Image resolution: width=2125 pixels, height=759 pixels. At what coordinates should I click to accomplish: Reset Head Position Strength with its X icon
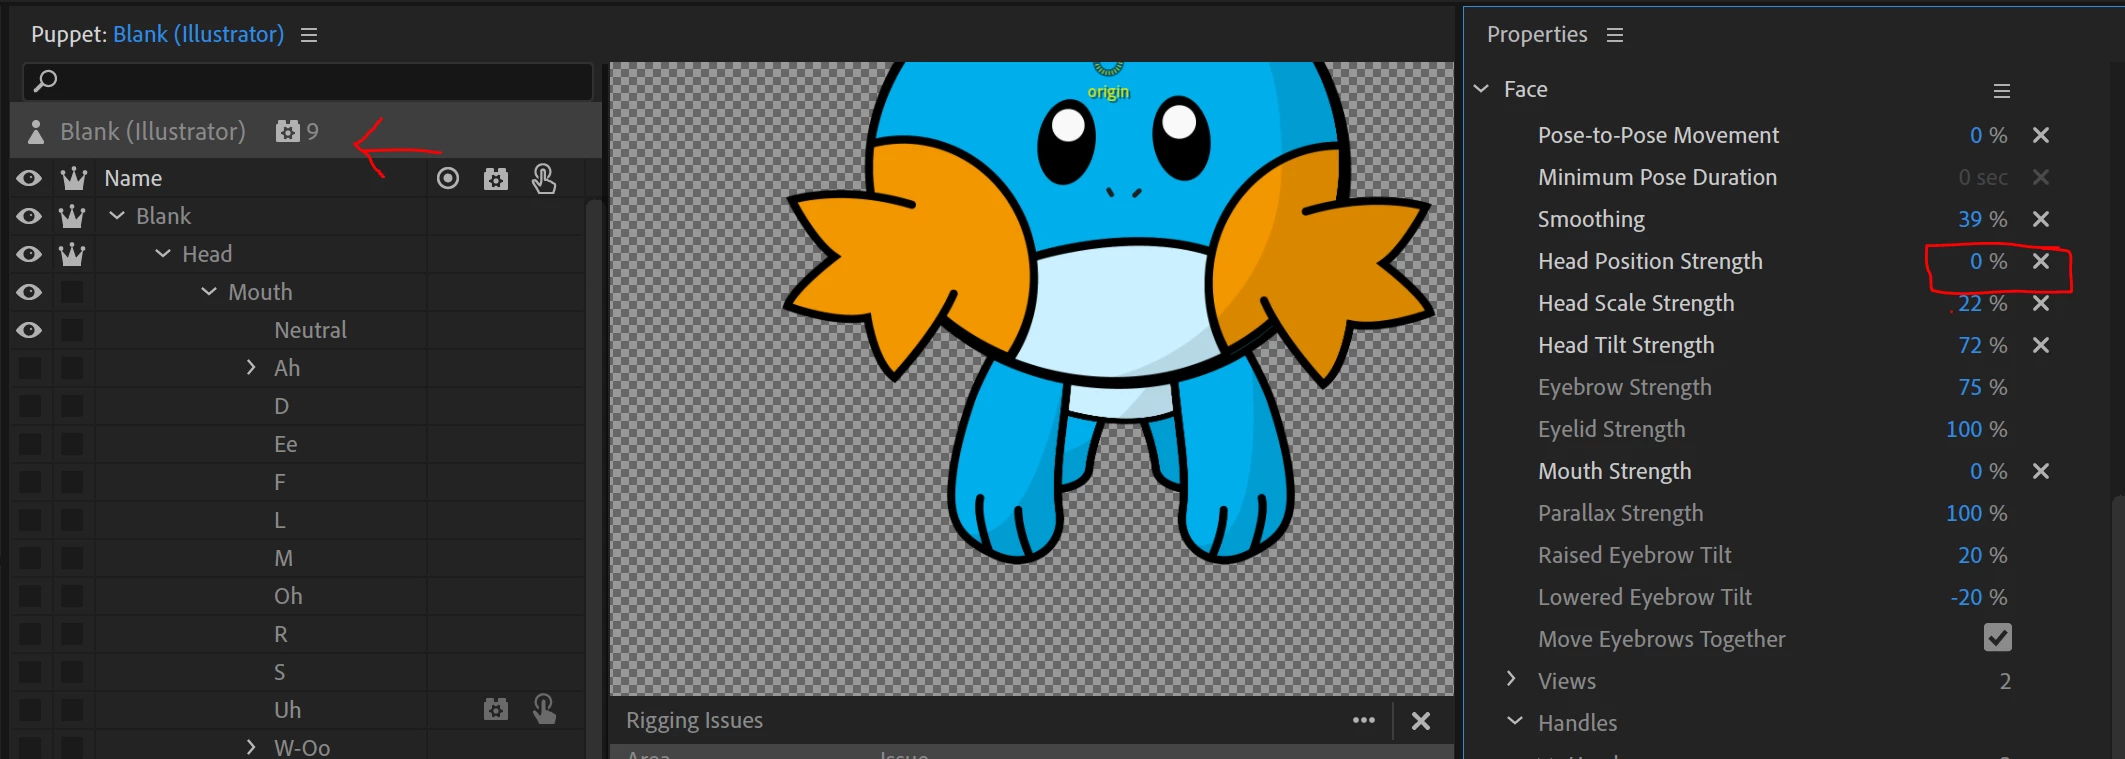pos(2041,261)
